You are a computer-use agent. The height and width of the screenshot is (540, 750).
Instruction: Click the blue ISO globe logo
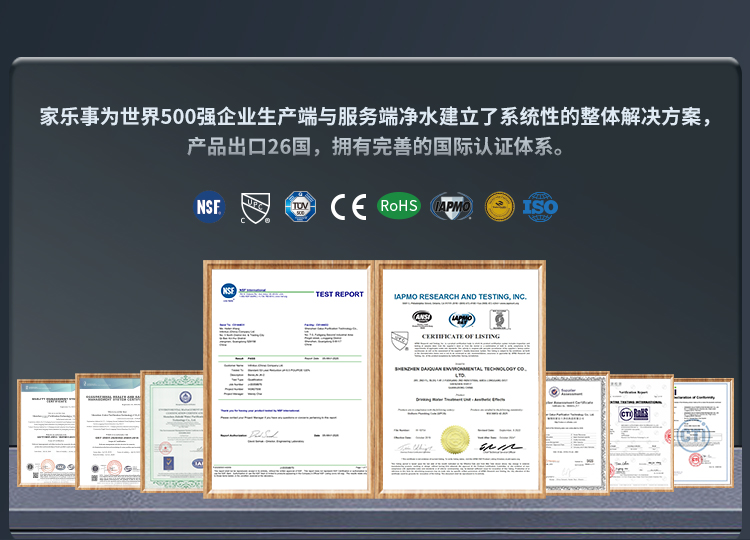click(x=540, y=207)
